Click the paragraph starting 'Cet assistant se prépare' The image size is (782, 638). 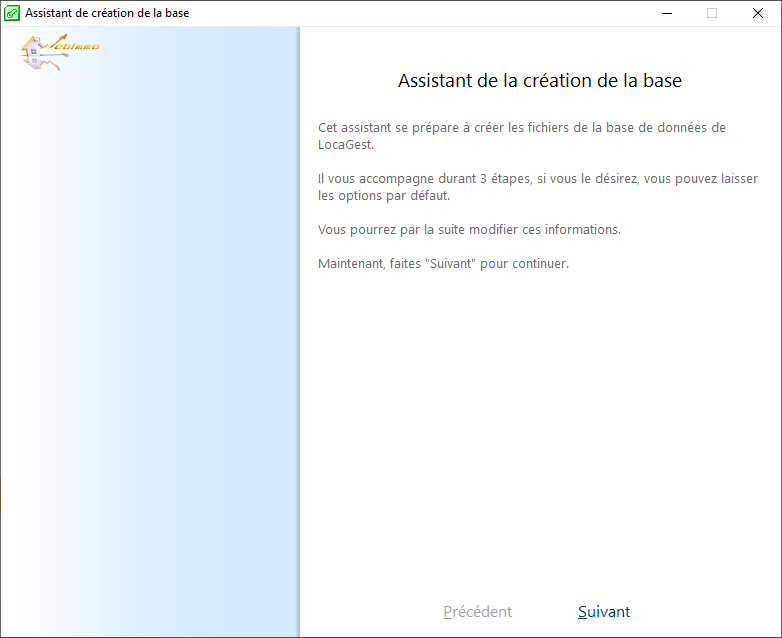[521, 127]
